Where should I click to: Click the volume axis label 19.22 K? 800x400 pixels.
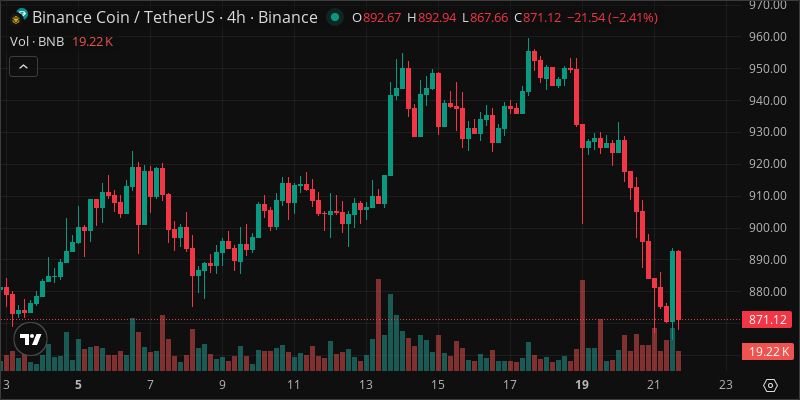(767, 351)
